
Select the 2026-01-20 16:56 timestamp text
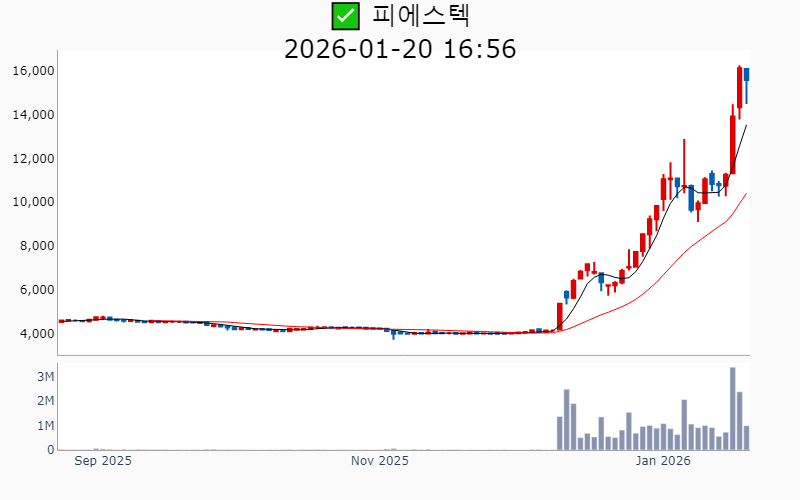[400, 48]
